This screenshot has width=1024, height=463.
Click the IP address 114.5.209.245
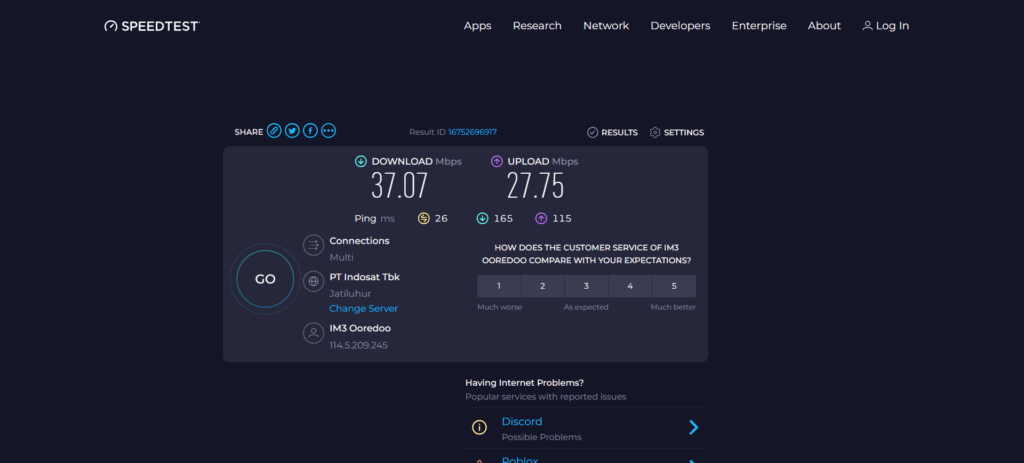359,345
